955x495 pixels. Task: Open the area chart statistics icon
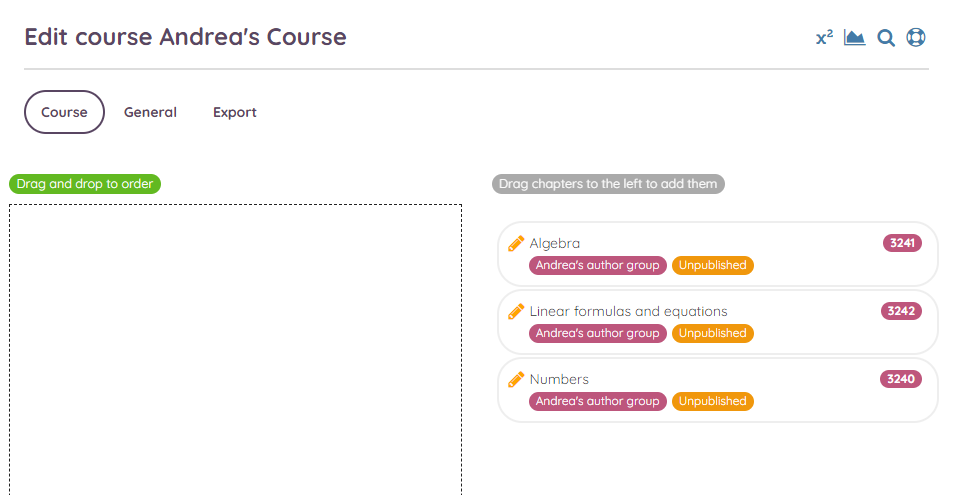coord(854,38)
